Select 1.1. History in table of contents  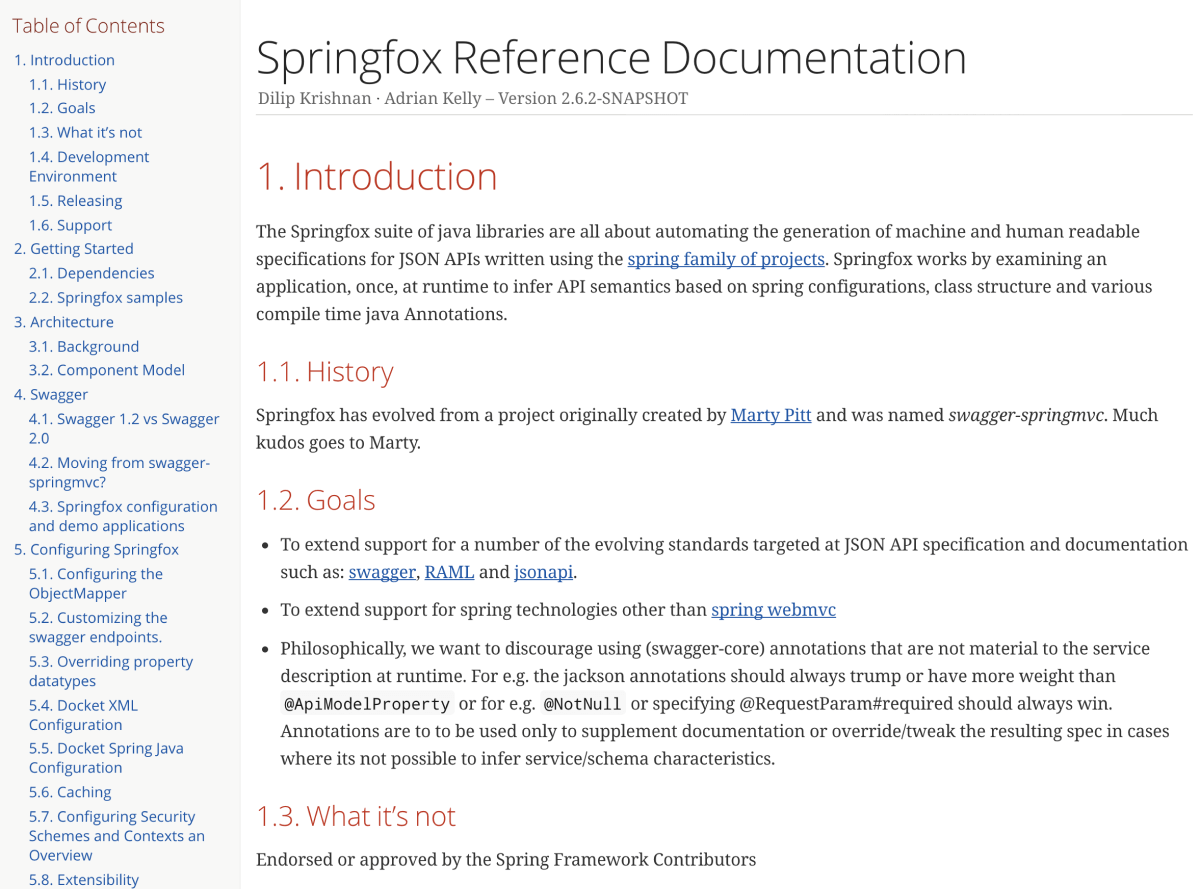tap(67, 85)
